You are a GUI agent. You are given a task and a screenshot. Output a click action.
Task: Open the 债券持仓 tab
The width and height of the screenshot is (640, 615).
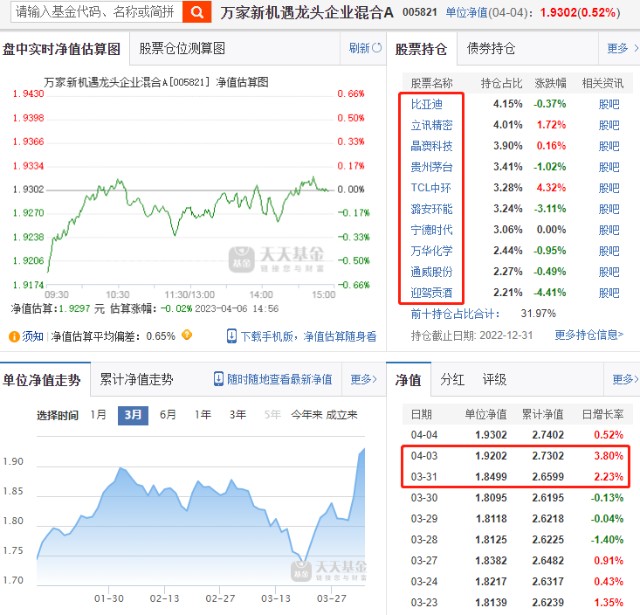[491, 49]
